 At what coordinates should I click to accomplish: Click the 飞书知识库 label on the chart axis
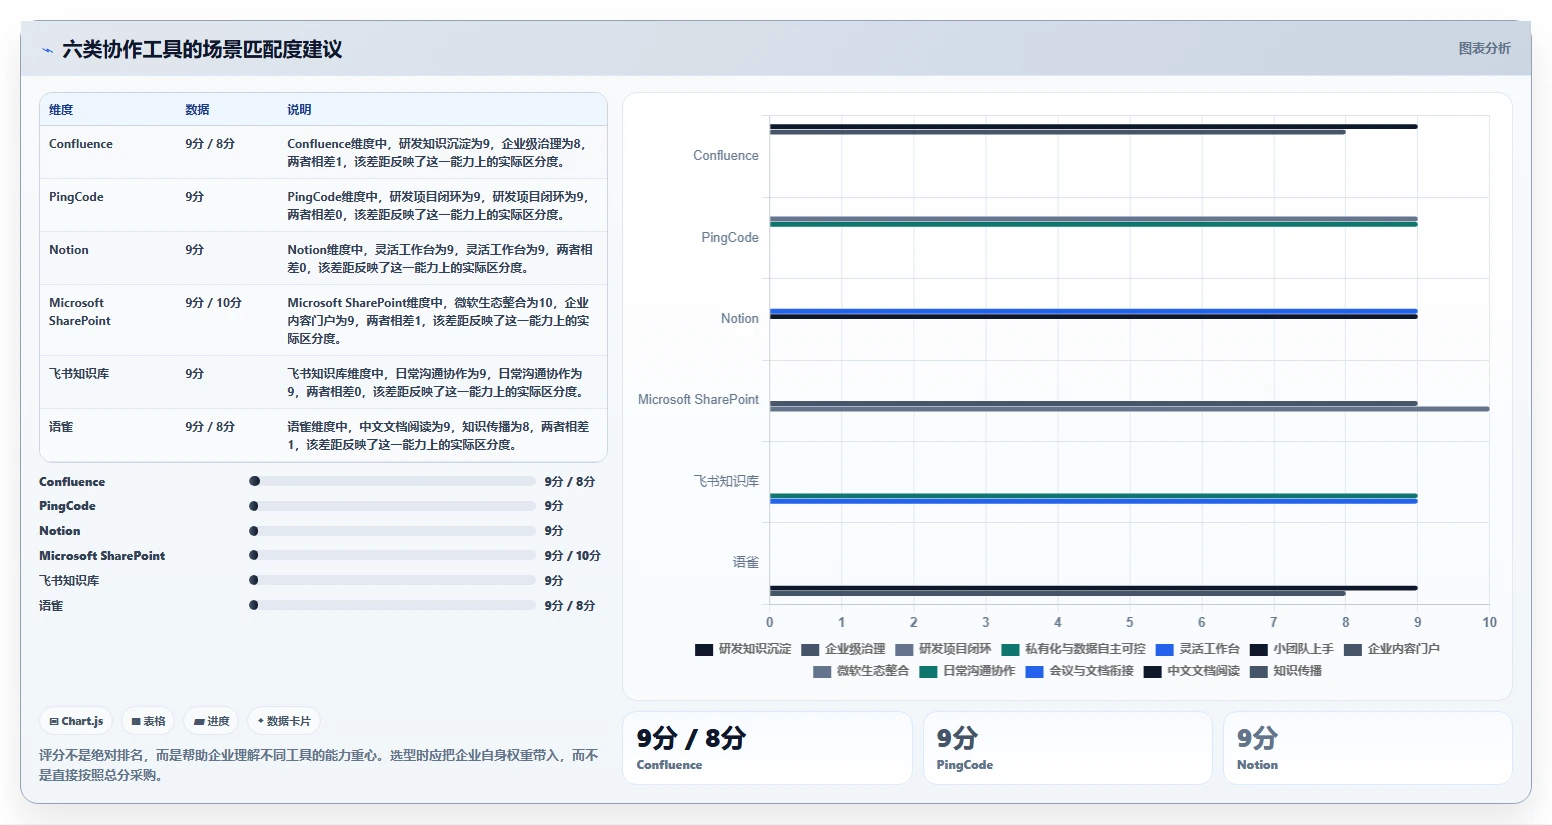pyautogui.click(x=727, y=481)
